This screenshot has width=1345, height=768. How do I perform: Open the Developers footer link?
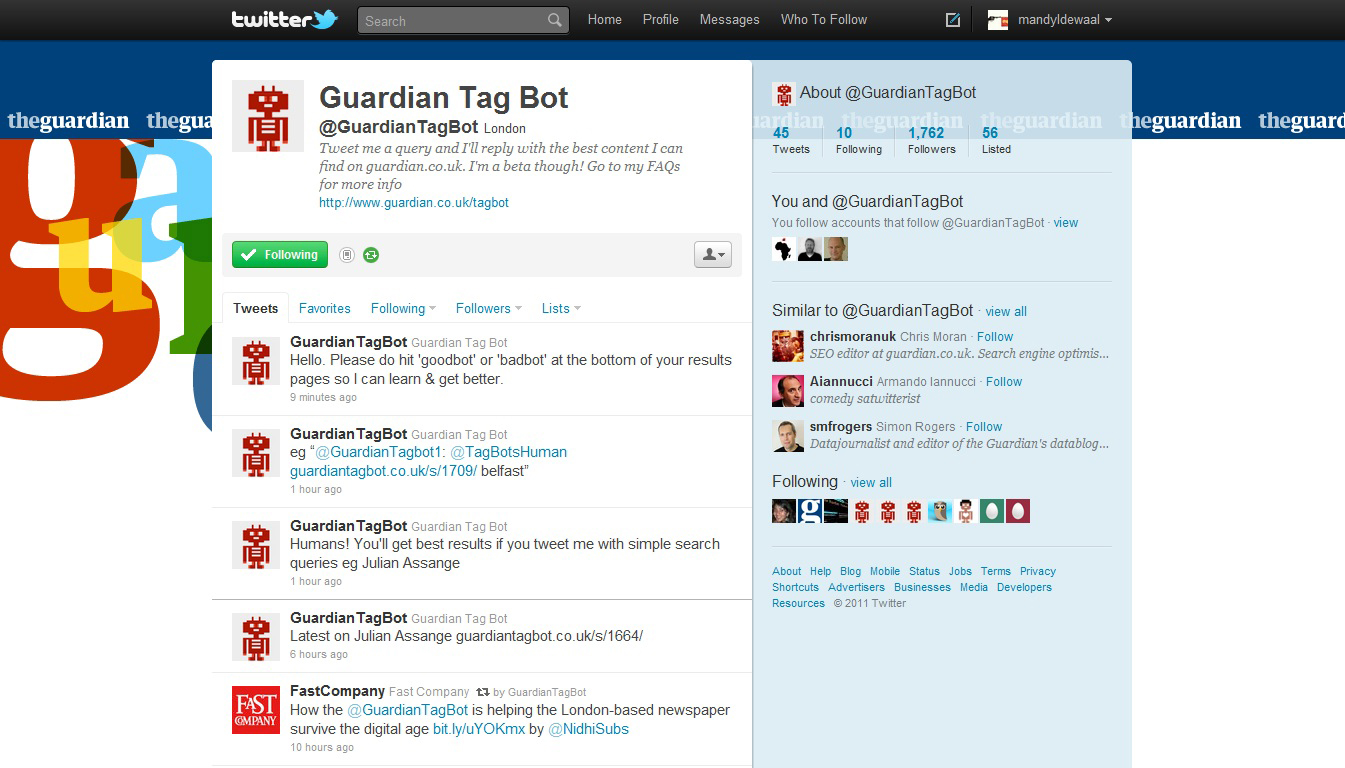coord(1024,587)
